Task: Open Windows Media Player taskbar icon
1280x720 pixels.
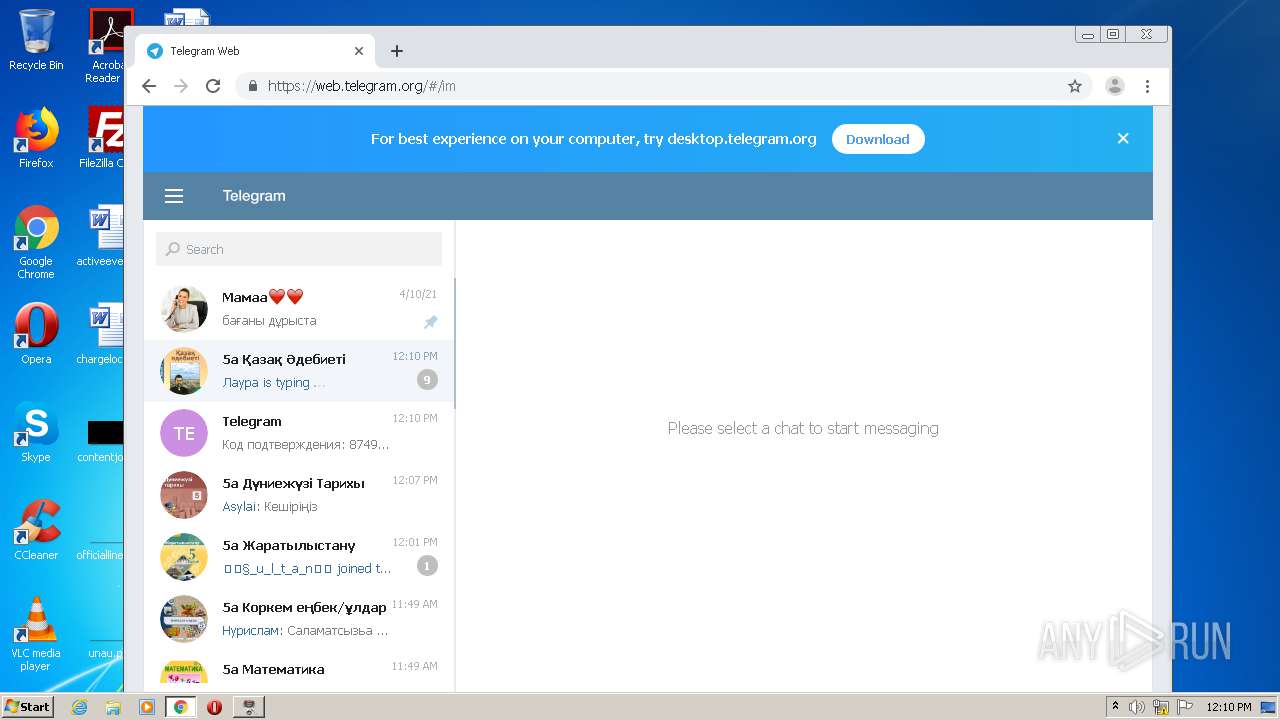Action: point(147,707)
